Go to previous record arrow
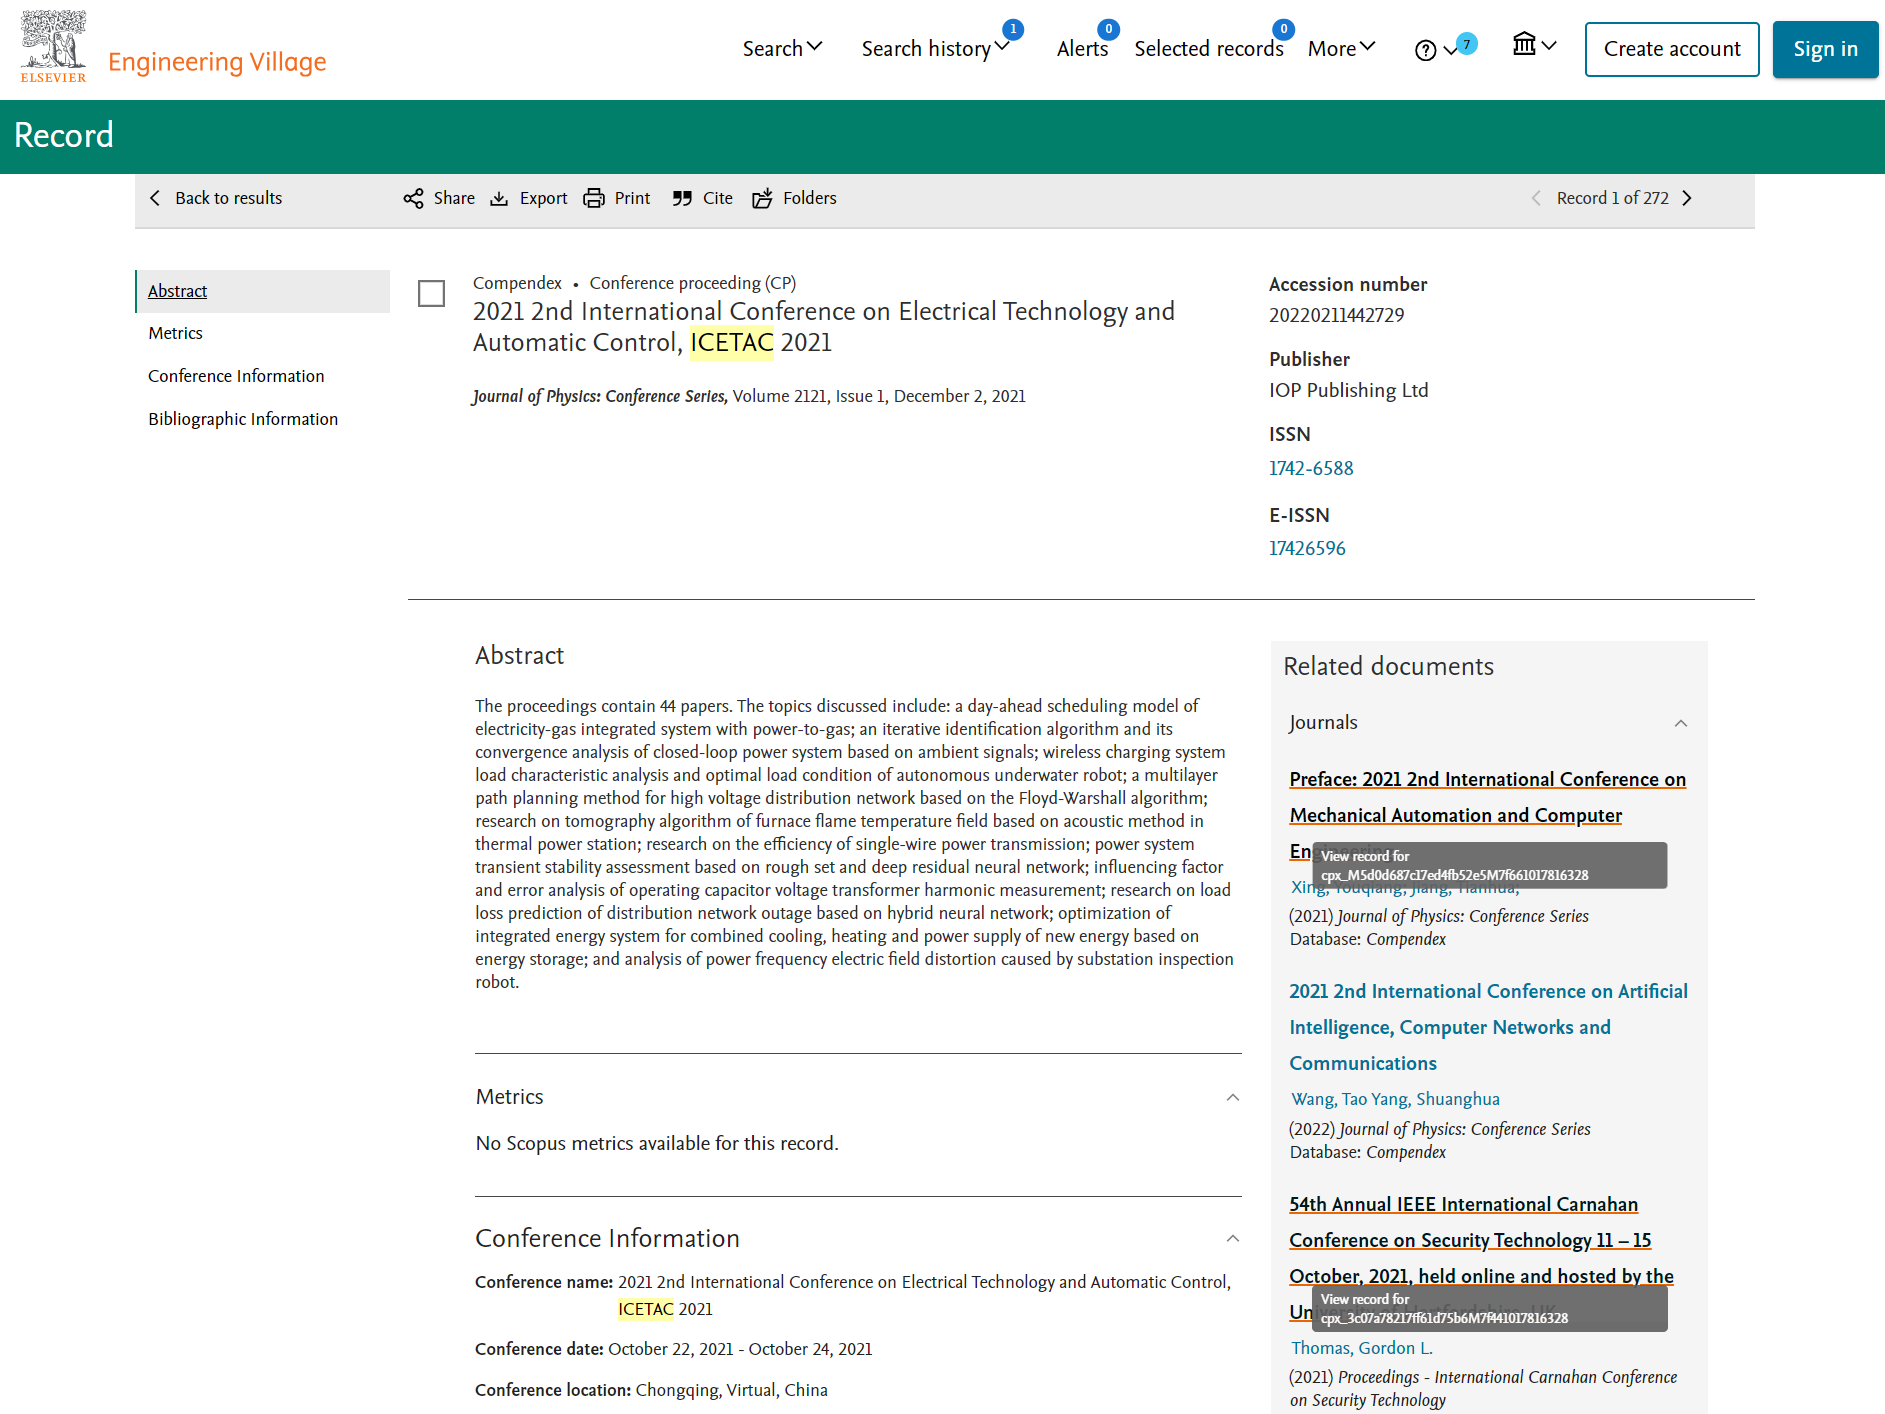 (1536, 198)
